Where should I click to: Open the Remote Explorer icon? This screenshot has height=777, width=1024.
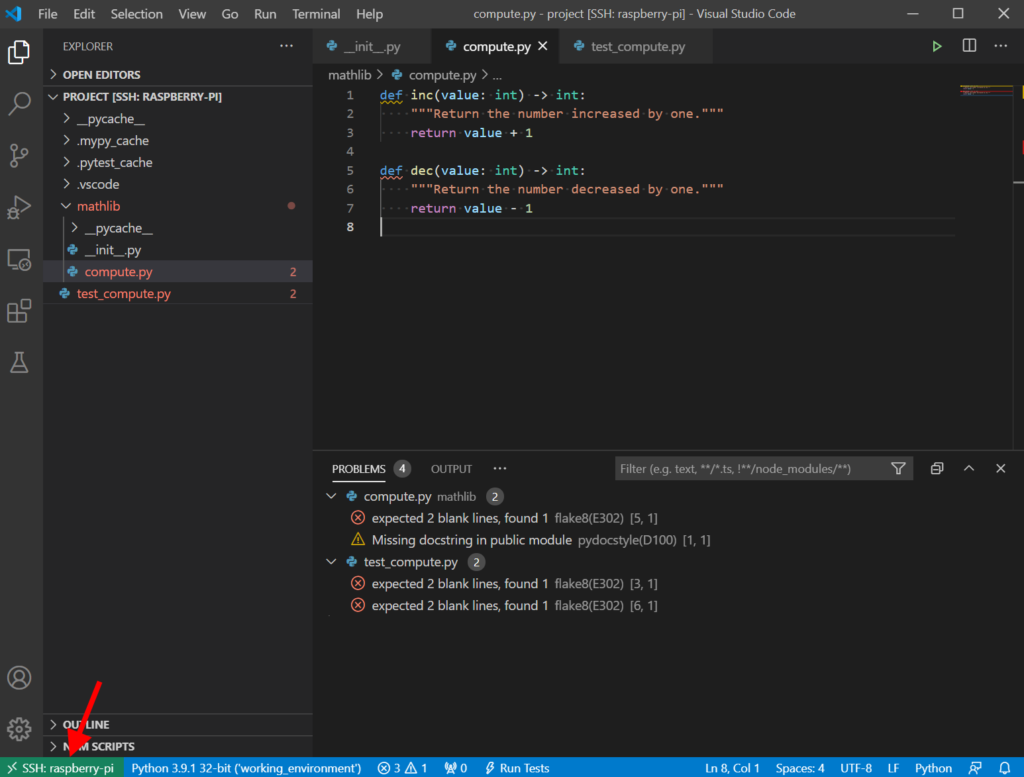point(20,259)
